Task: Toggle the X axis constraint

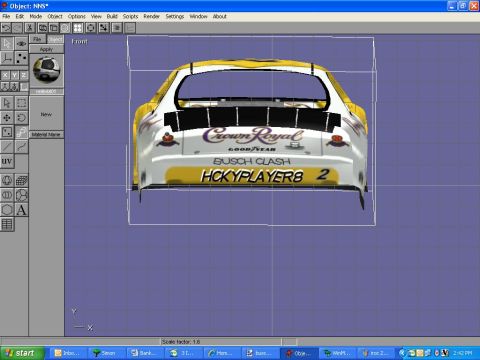Action: coord(5,75)
